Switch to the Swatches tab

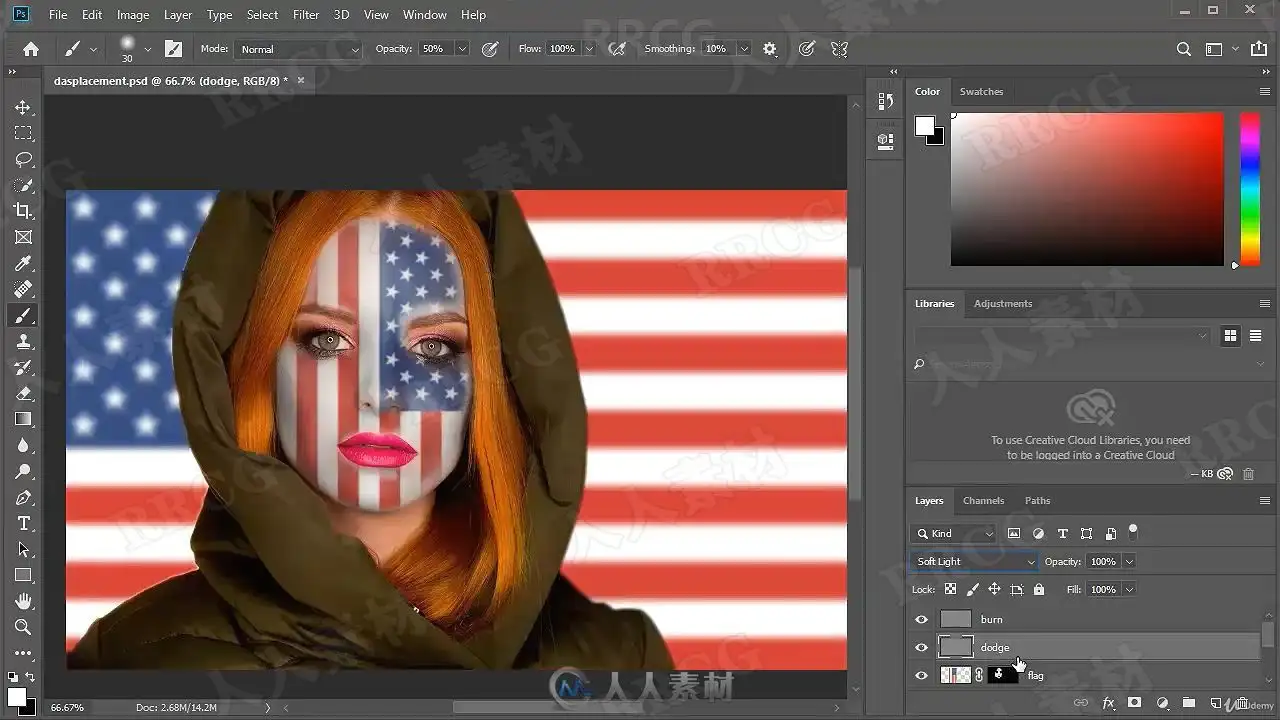(x=981, y=92)
